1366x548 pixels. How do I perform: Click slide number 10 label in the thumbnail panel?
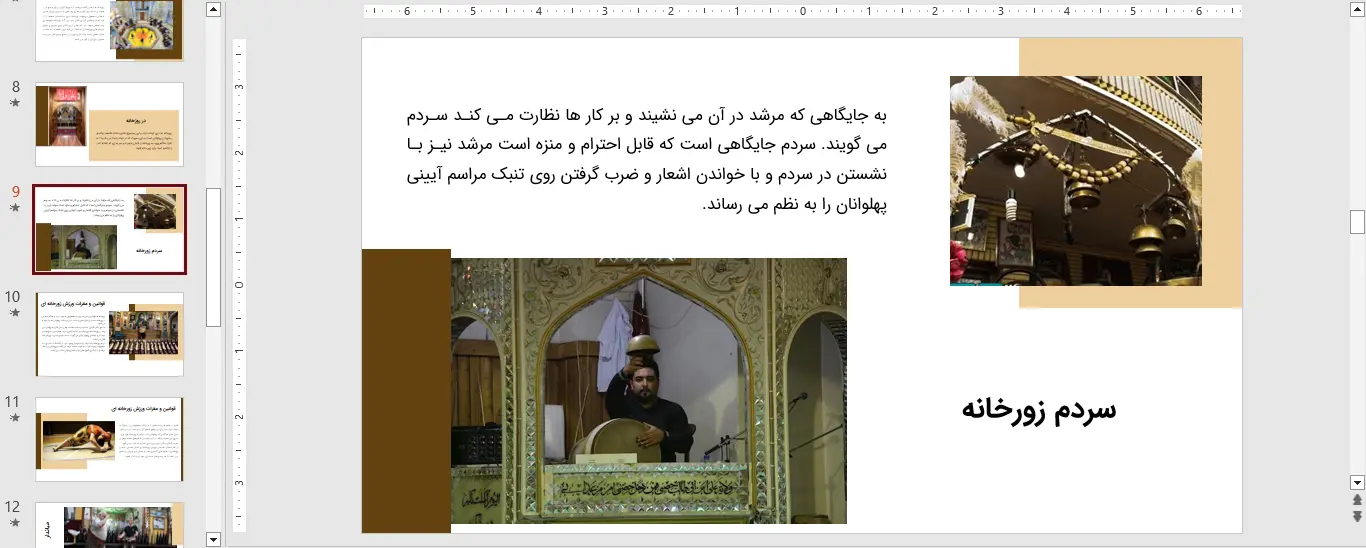[x=13, y=296]
